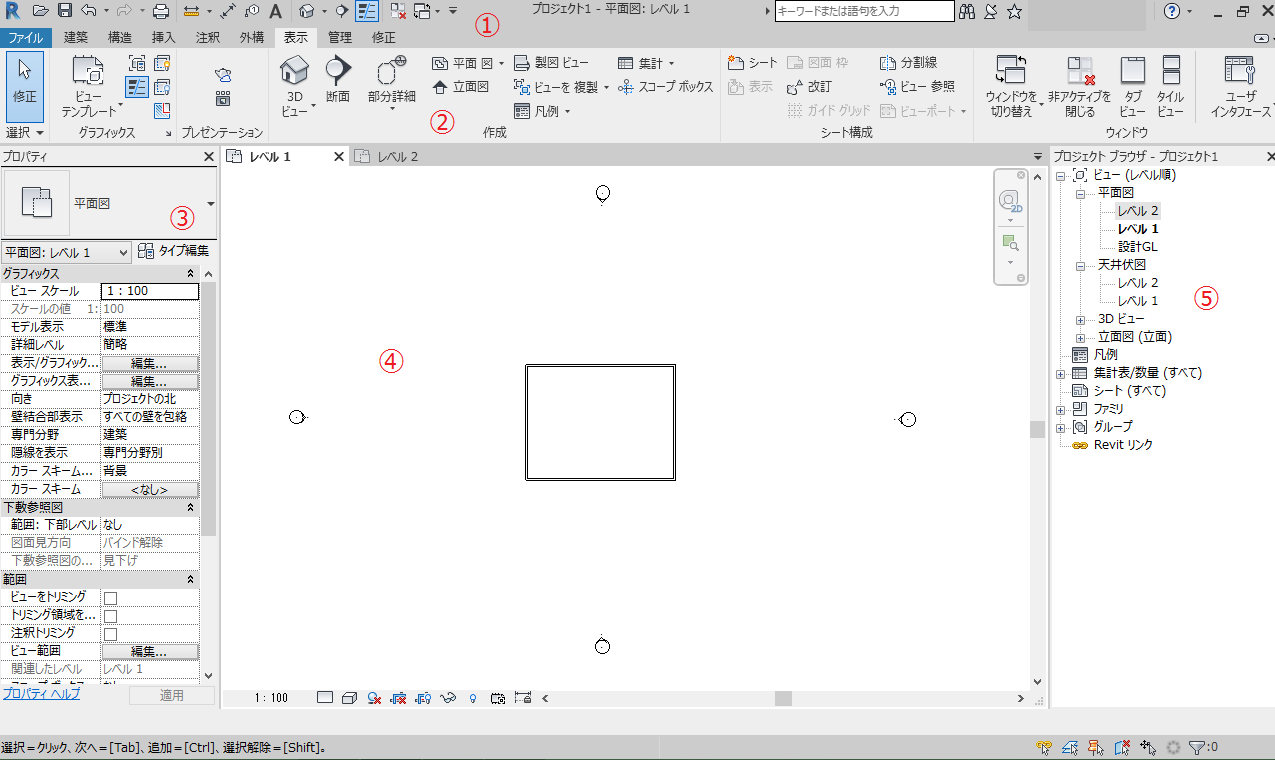Open the 集計 dropdown in ribbon
This screenshot has height=760, width=1275.
(671, 63)
